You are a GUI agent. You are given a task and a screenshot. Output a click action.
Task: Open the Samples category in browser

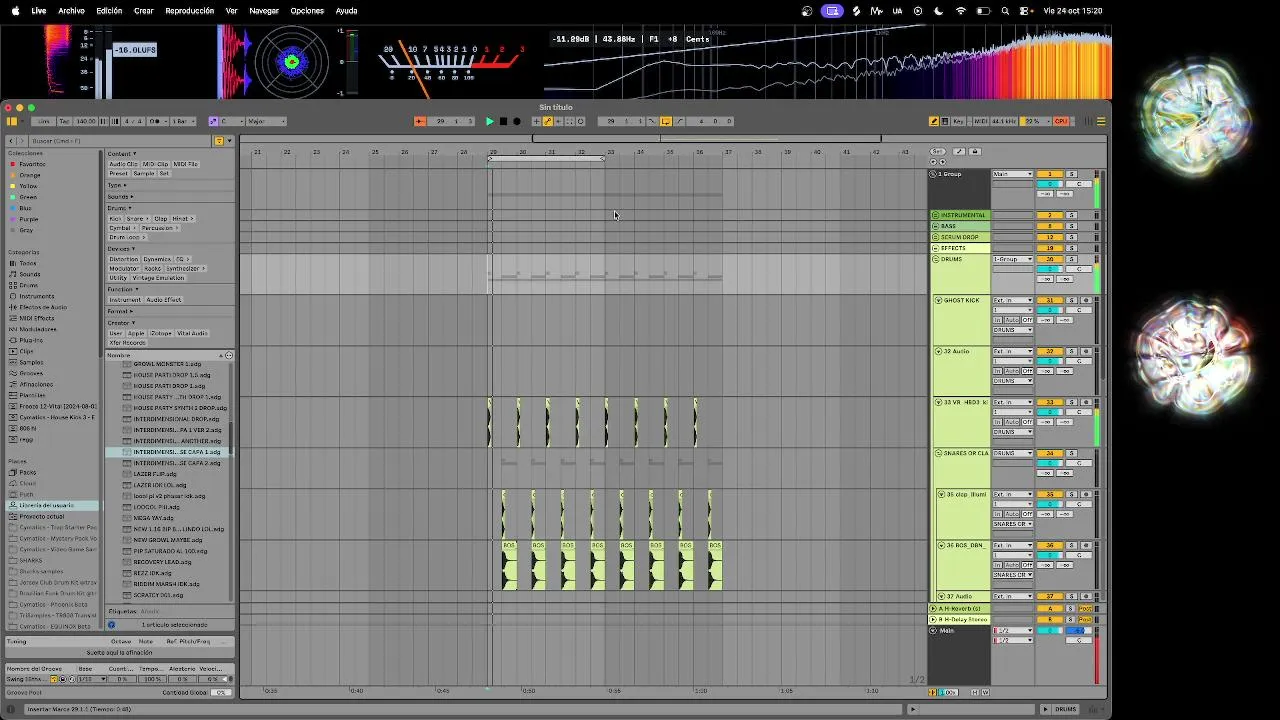click(31, 362)
